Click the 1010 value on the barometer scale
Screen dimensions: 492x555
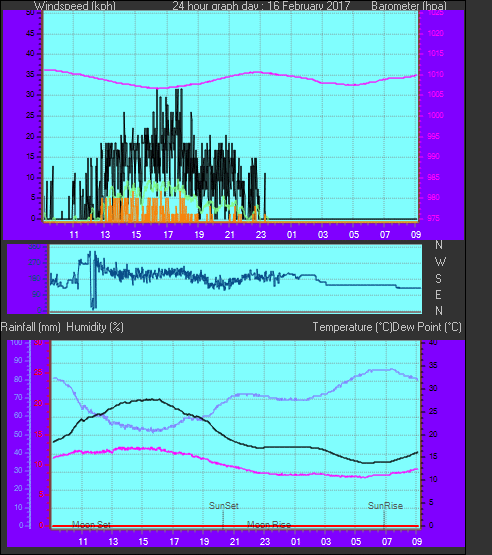pyautogui.click(x=435, y=74)
